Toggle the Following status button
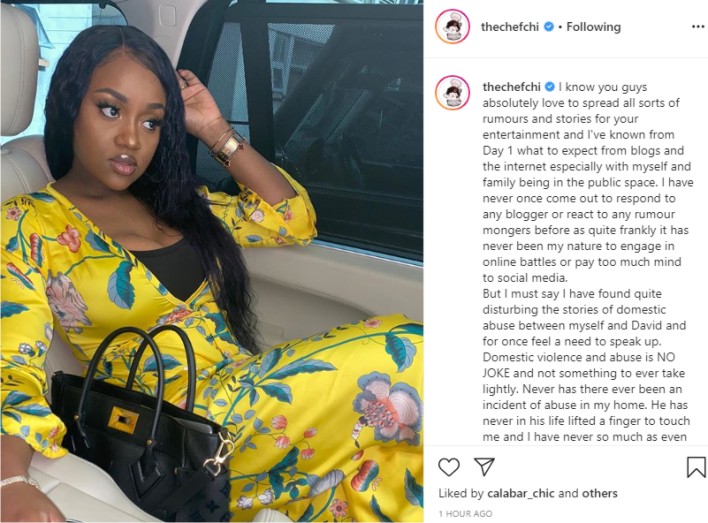The height and width of the screenshot is (523, 708). 593,27
